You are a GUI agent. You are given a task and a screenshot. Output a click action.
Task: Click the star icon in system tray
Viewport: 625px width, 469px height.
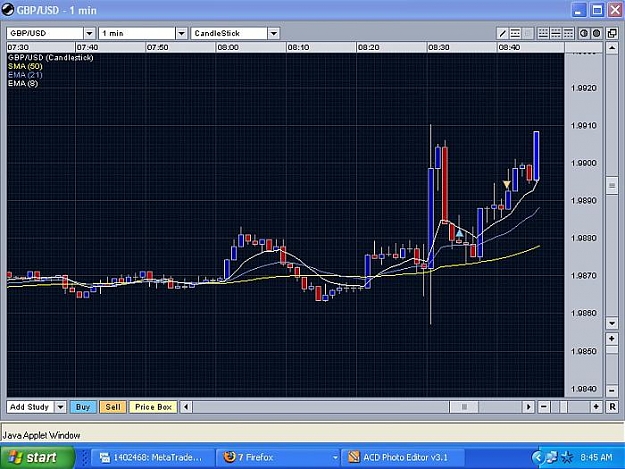click(x=567, y=457)
